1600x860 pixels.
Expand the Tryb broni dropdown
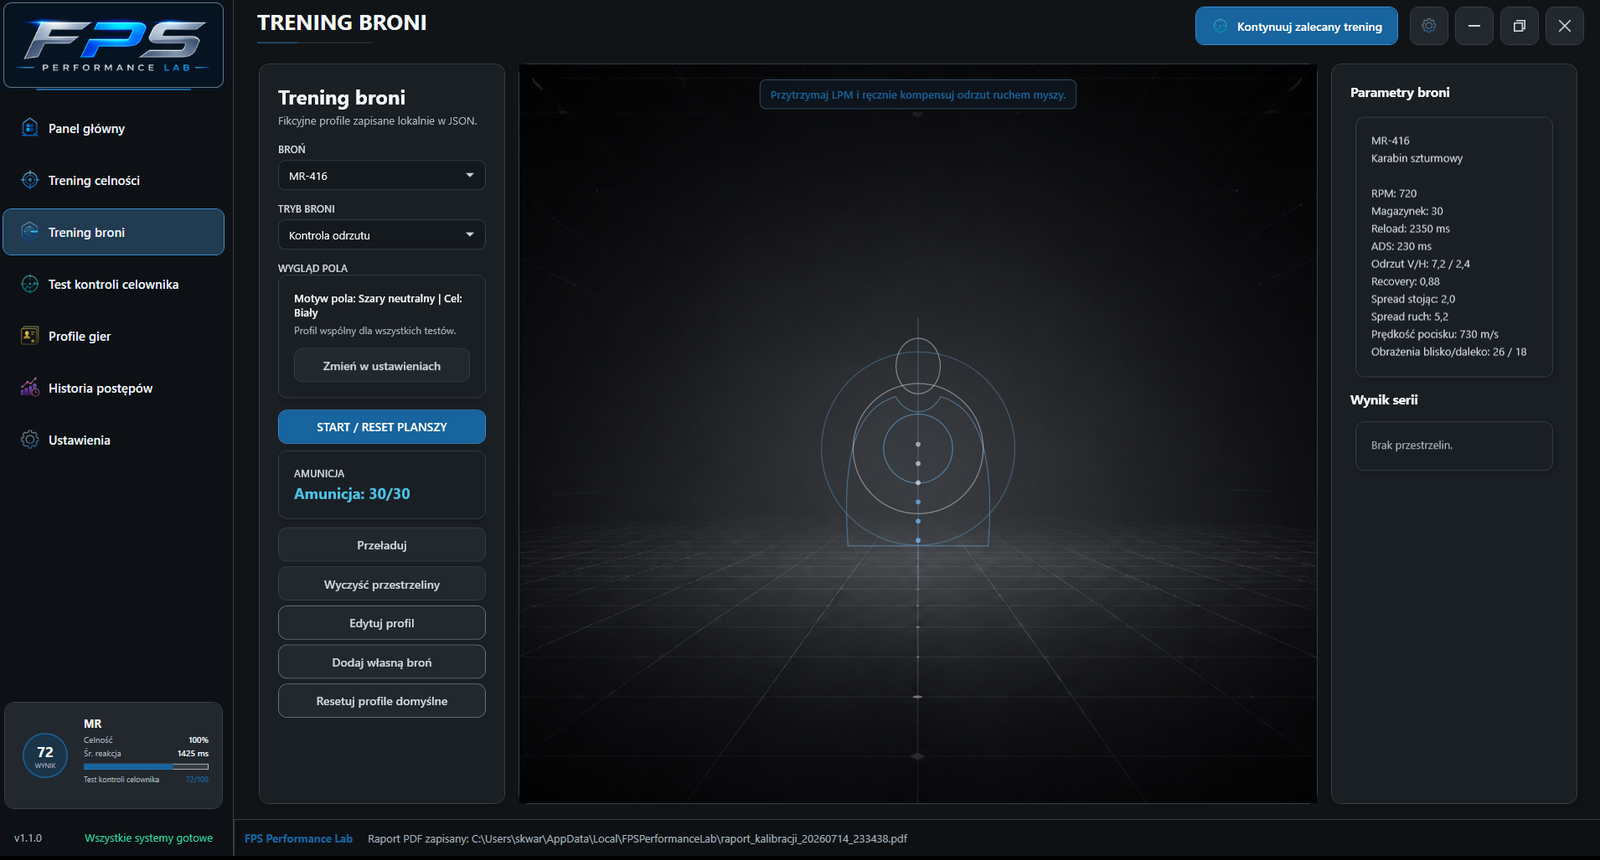381,235
